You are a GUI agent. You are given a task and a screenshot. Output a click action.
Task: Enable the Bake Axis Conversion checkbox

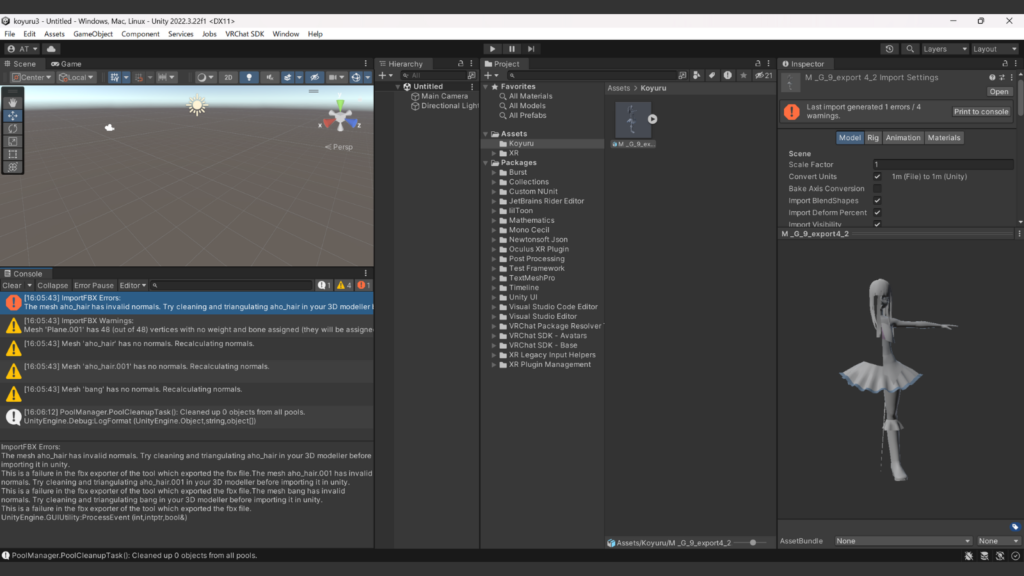(877, 189)
